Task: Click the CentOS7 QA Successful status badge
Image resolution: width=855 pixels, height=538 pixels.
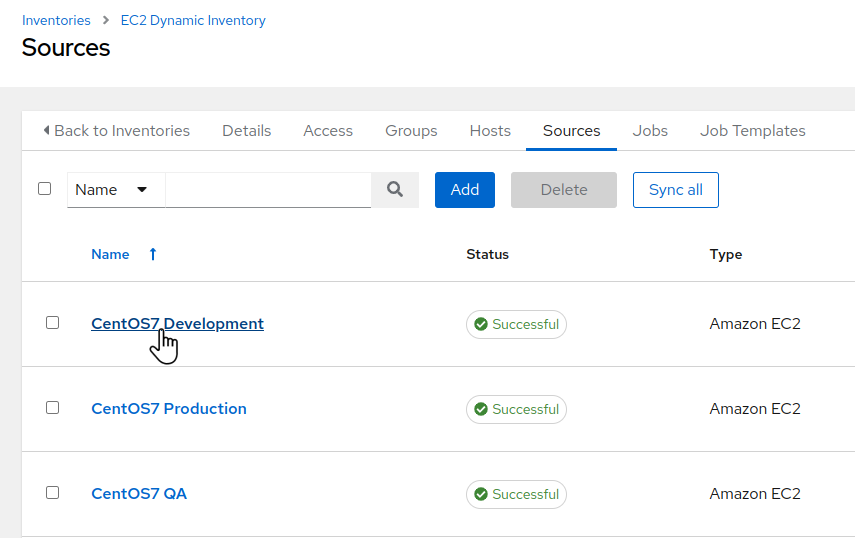Action: point(516,494)
